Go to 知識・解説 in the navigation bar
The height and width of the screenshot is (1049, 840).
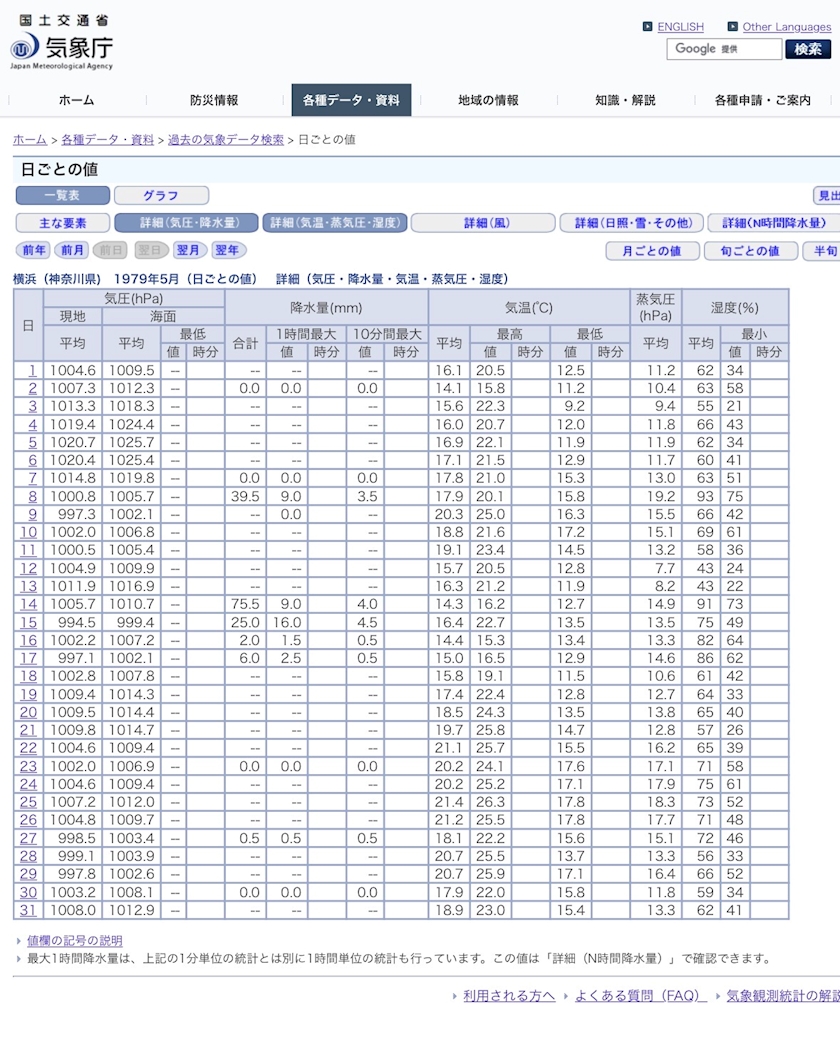click(625, 100)
